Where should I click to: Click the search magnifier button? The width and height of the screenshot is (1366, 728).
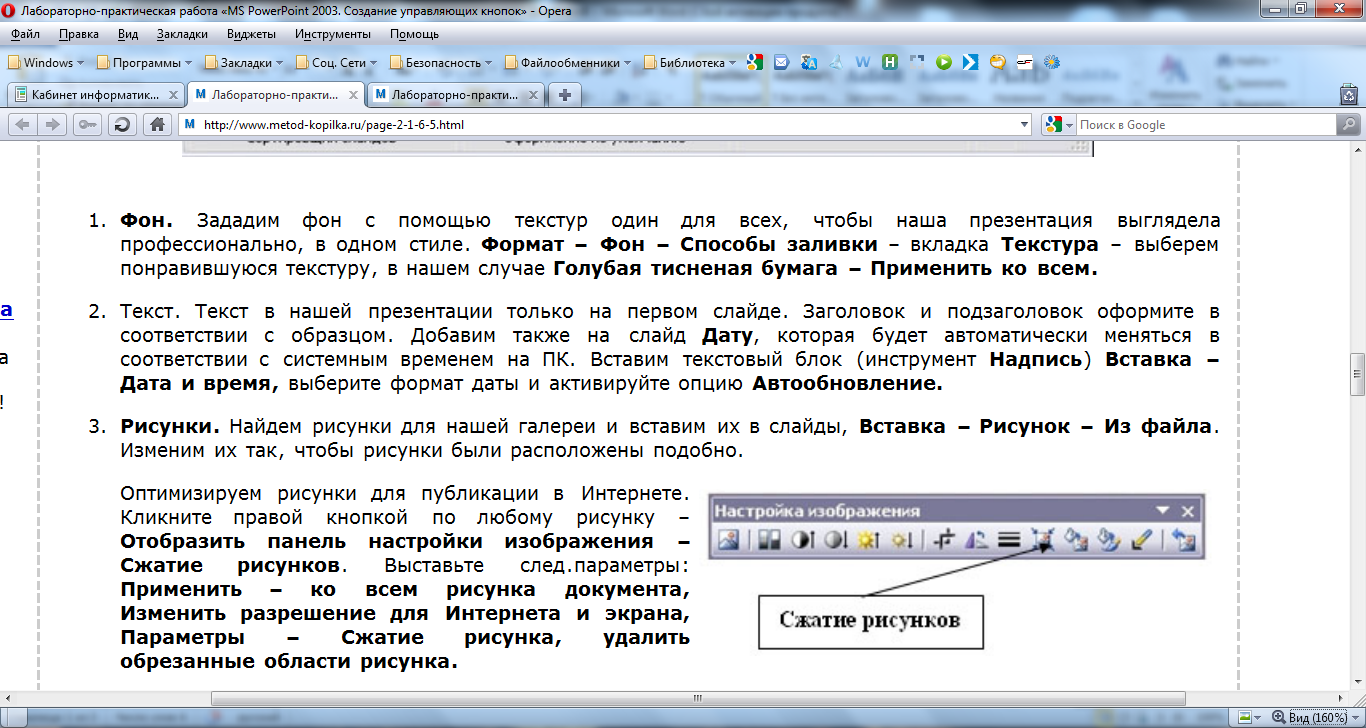click(1348, 125)
